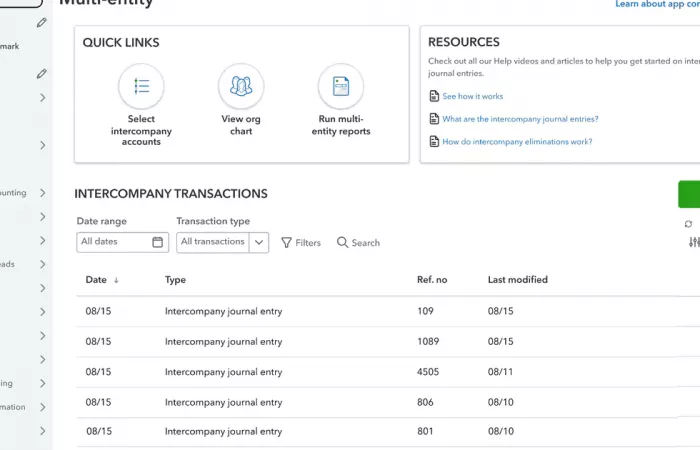This screenshot has width=700, height=450.
Task: Click document icon beside eliminations link
Action: pyautogui.click(x=434, y=142)
